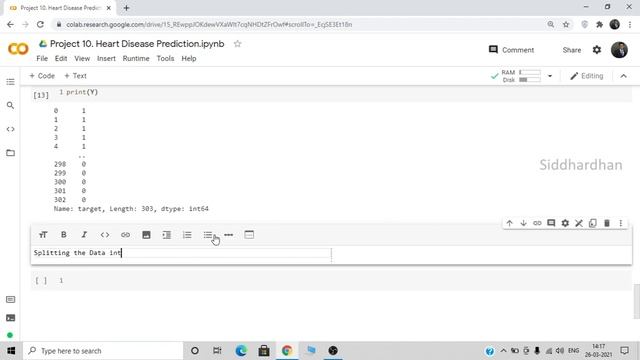Image resolution: width=640 pixels, height=360 pixels.
Task: Add a new Code cell
Action: point(42,76)
